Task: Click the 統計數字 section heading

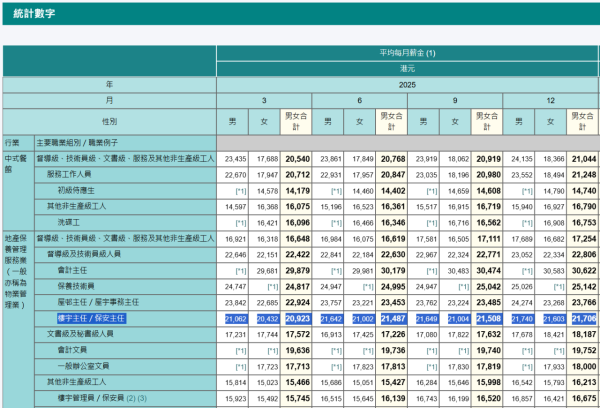Action: pyautogui.click(x=34, y=13)
